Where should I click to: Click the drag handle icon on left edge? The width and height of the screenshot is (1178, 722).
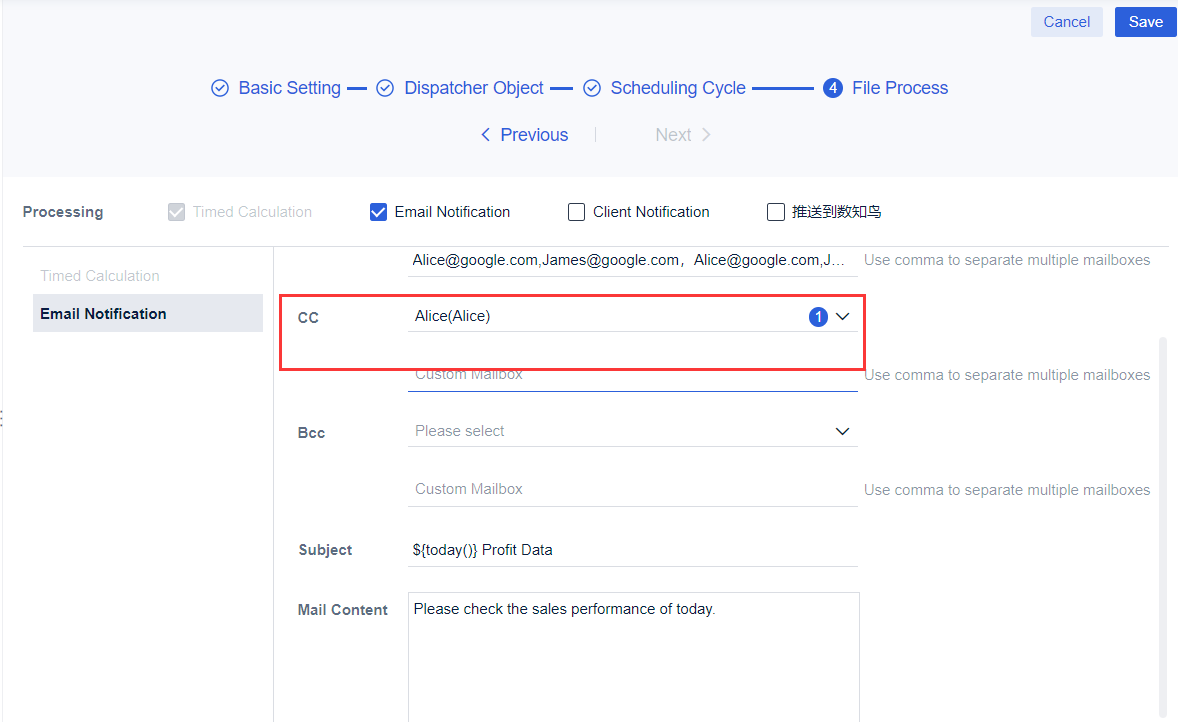(x=3, y=420)
